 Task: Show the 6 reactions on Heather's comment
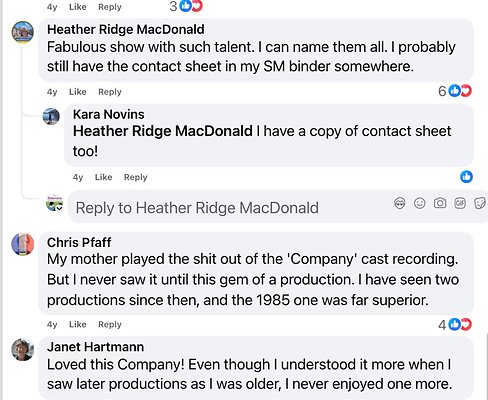(455, 91)
